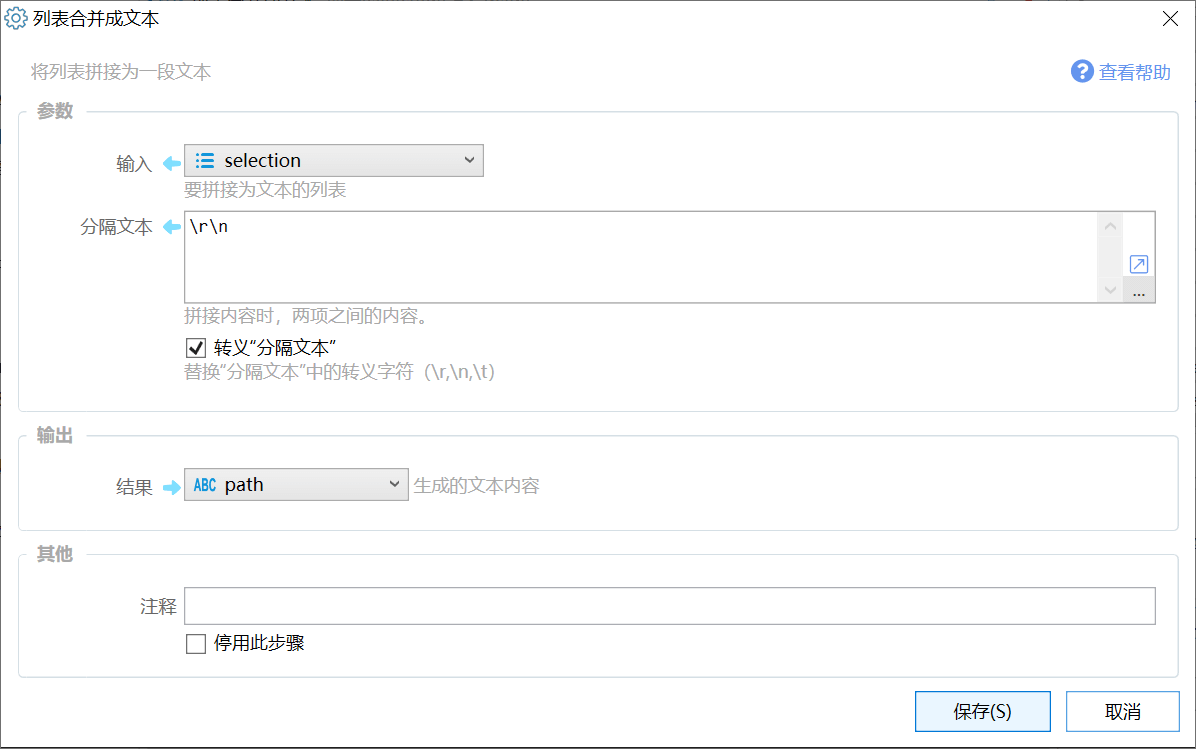The height and width of the screenshot is (749, 1196).
Task: Uncheck the 转义"分隔文本" checkbox
Action: click(x=196, y=348)
